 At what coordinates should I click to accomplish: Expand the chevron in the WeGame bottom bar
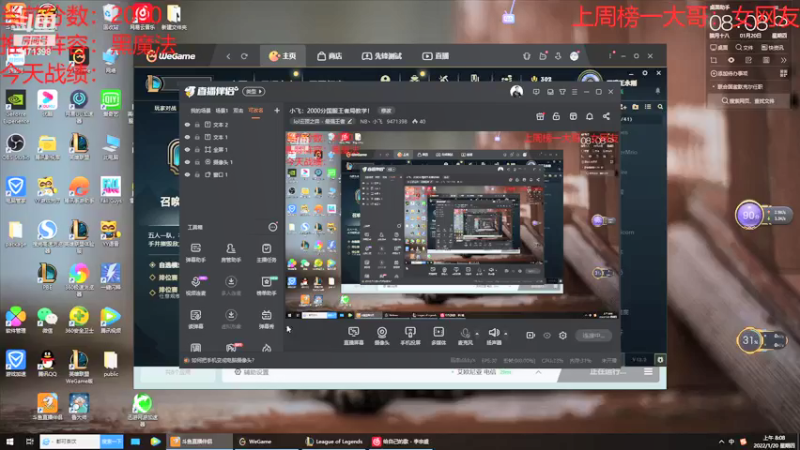tap(538, 372)
